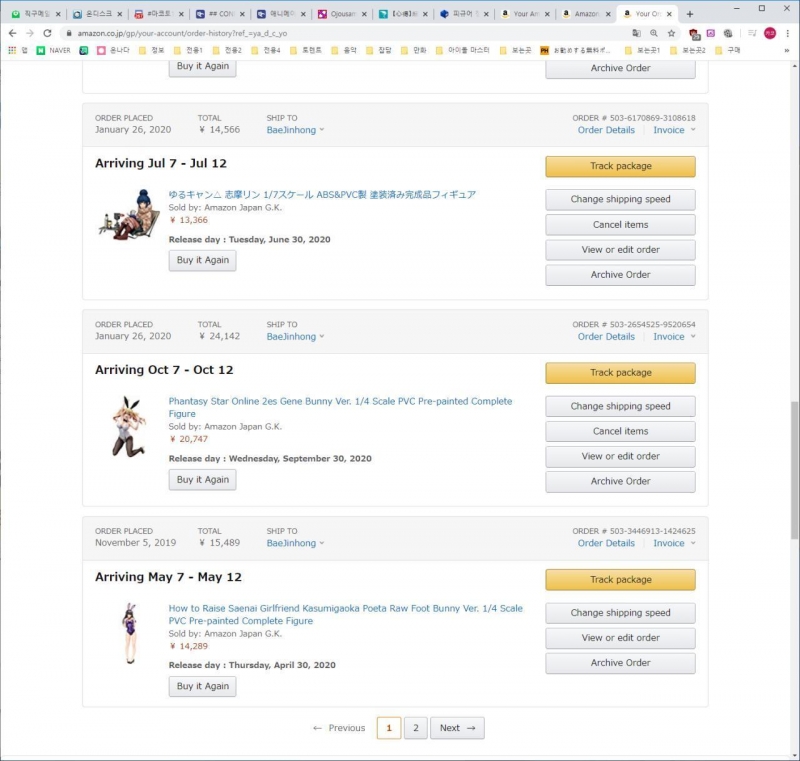Viewport: 800px width, 761px height.
Task: Expand BaeJinhong ship-to dropdown for ¥24,142 order
Action: point(296,337)
